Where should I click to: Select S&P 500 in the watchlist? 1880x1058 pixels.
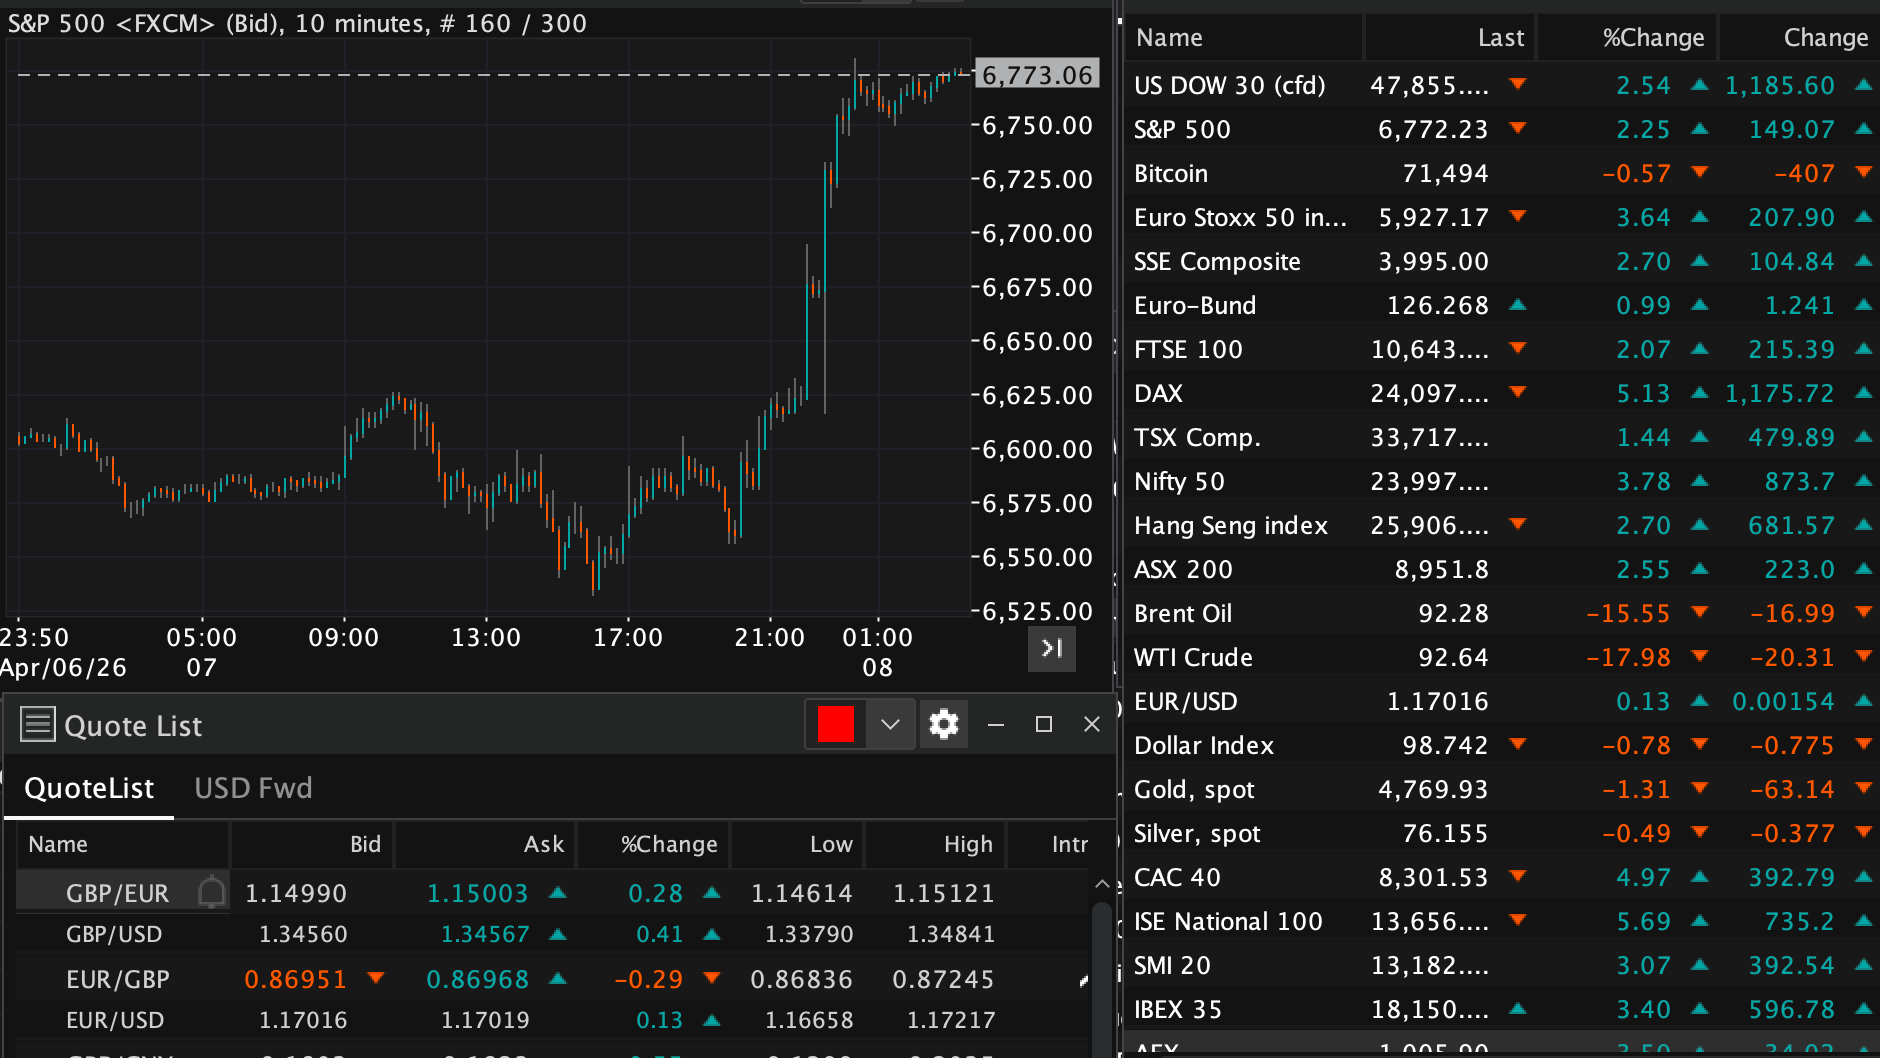1501,129
